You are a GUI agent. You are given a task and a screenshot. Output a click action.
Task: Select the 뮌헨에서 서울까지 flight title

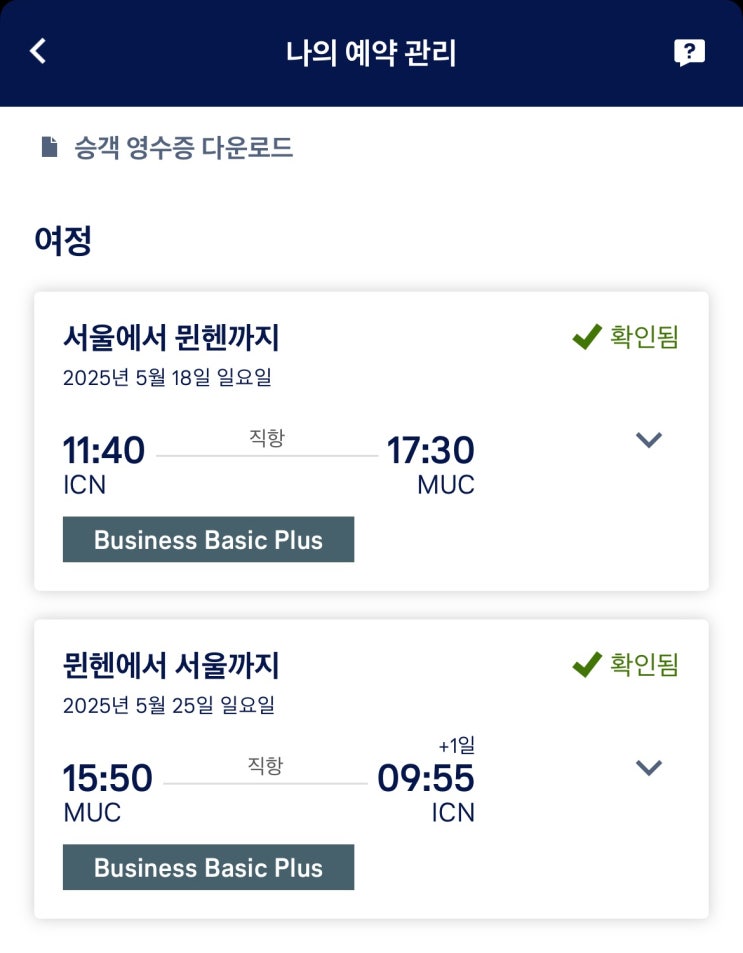171,666
